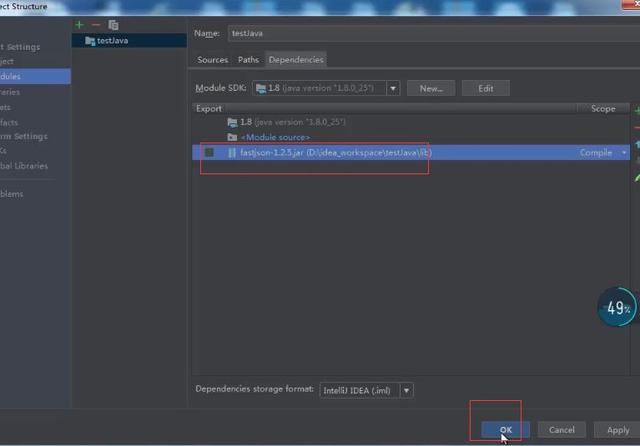
Task: Click the remove module minus icon
Action: pos(96,25)
